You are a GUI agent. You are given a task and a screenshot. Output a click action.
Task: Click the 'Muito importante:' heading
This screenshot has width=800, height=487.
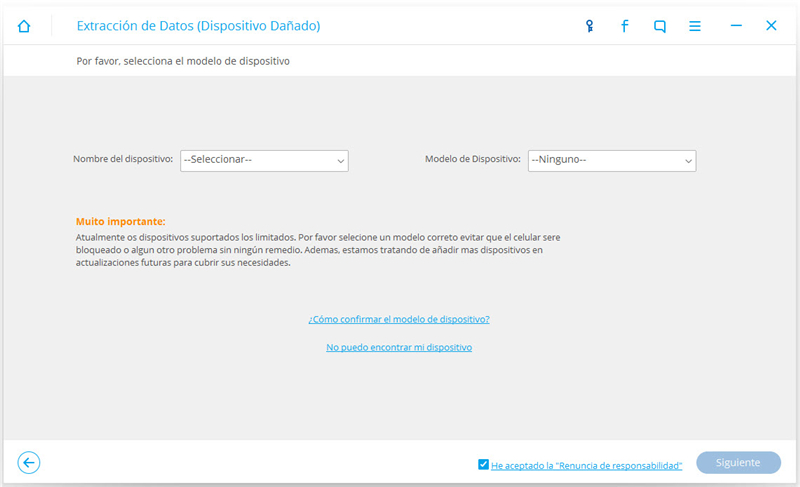pyautogui.click(x=121, y=221)
